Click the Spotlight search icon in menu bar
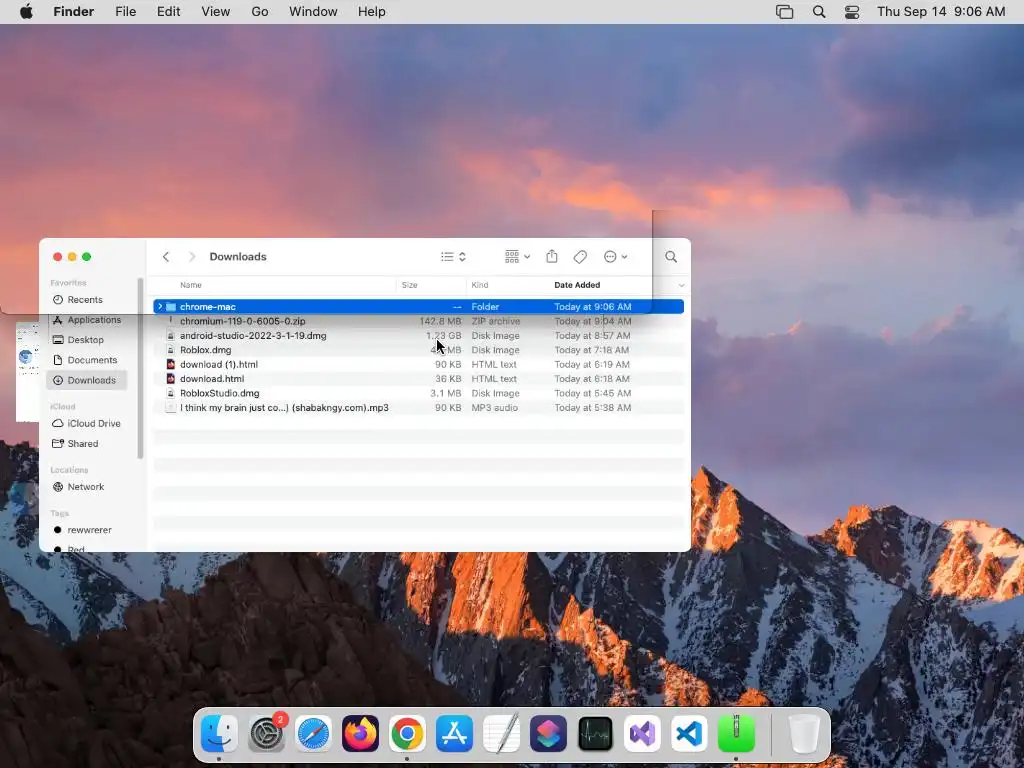The image size is (1024, 768). (x=819, y=12)
